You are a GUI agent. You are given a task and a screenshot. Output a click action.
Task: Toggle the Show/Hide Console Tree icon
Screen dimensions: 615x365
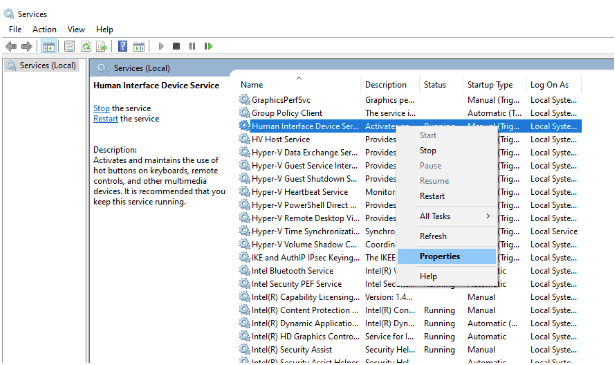[x=49, y=47]
